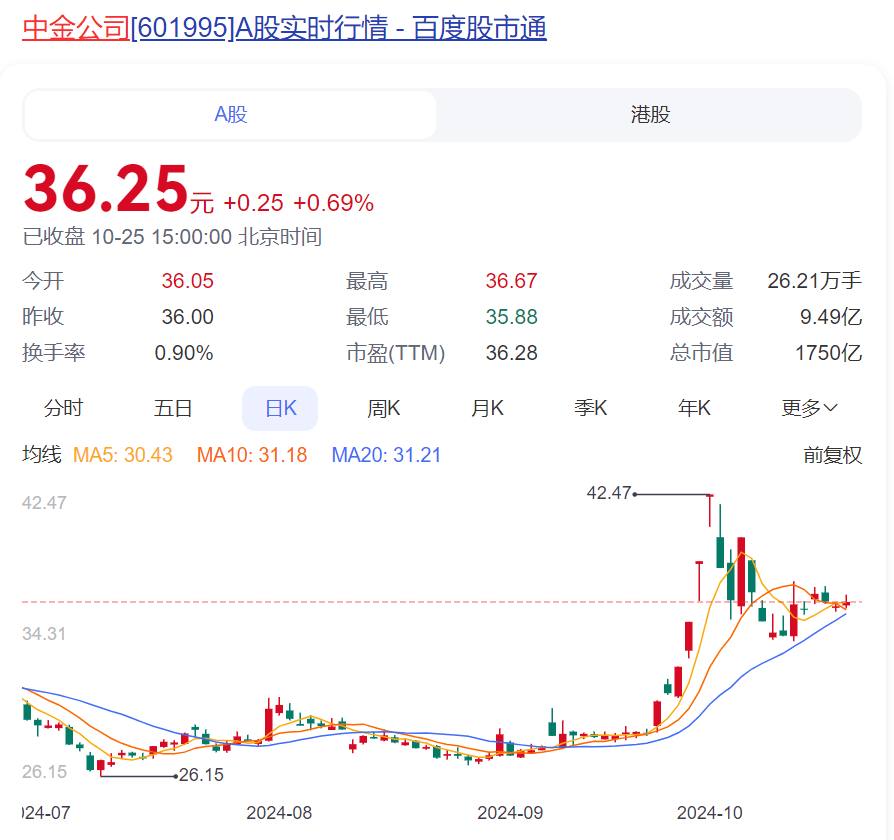Select the 季K quarterly chart
894x840 pixels.
[591, 408]
